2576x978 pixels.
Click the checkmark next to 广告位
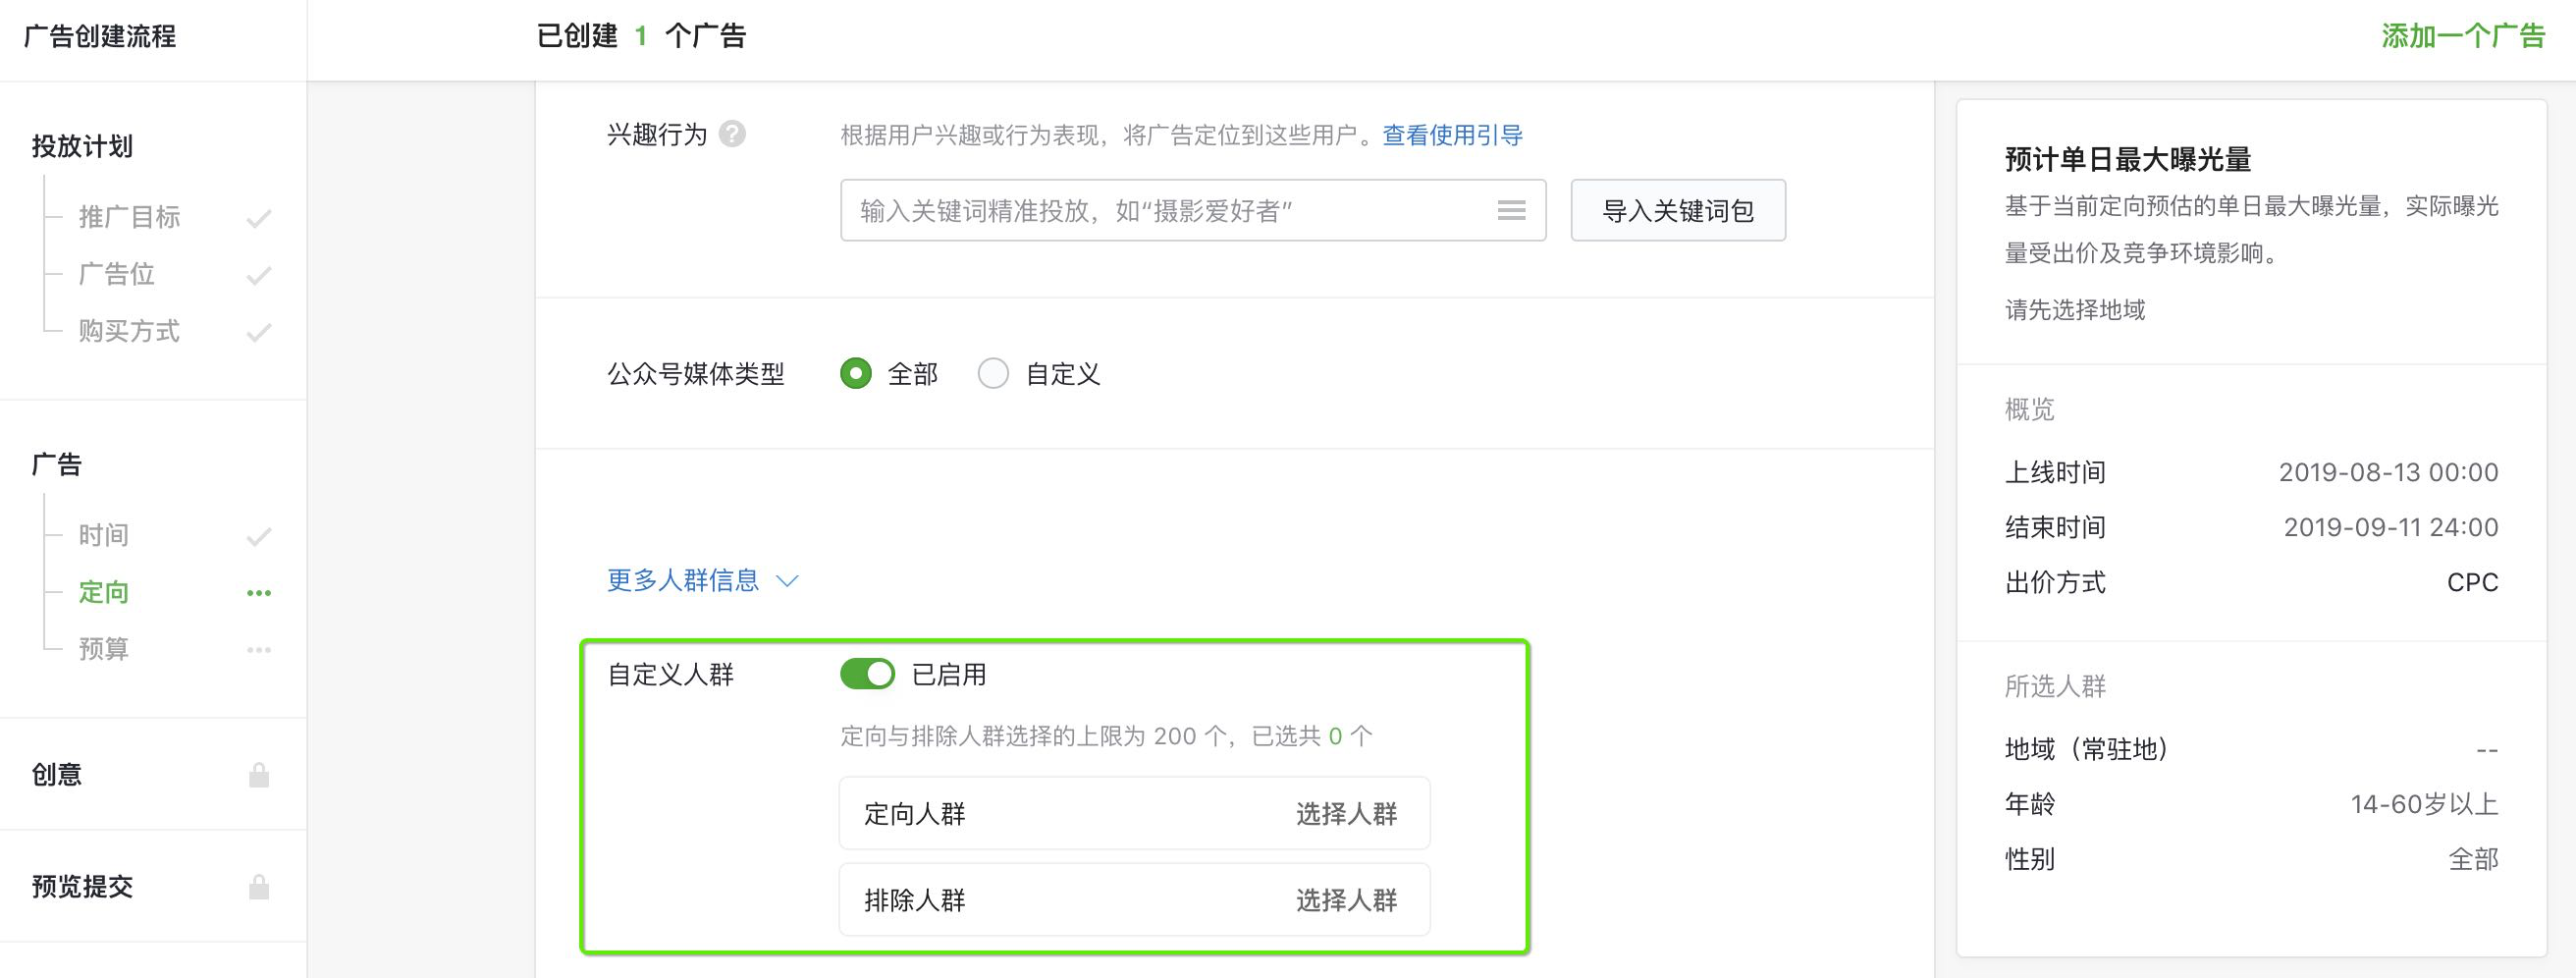tap(259, 275)
